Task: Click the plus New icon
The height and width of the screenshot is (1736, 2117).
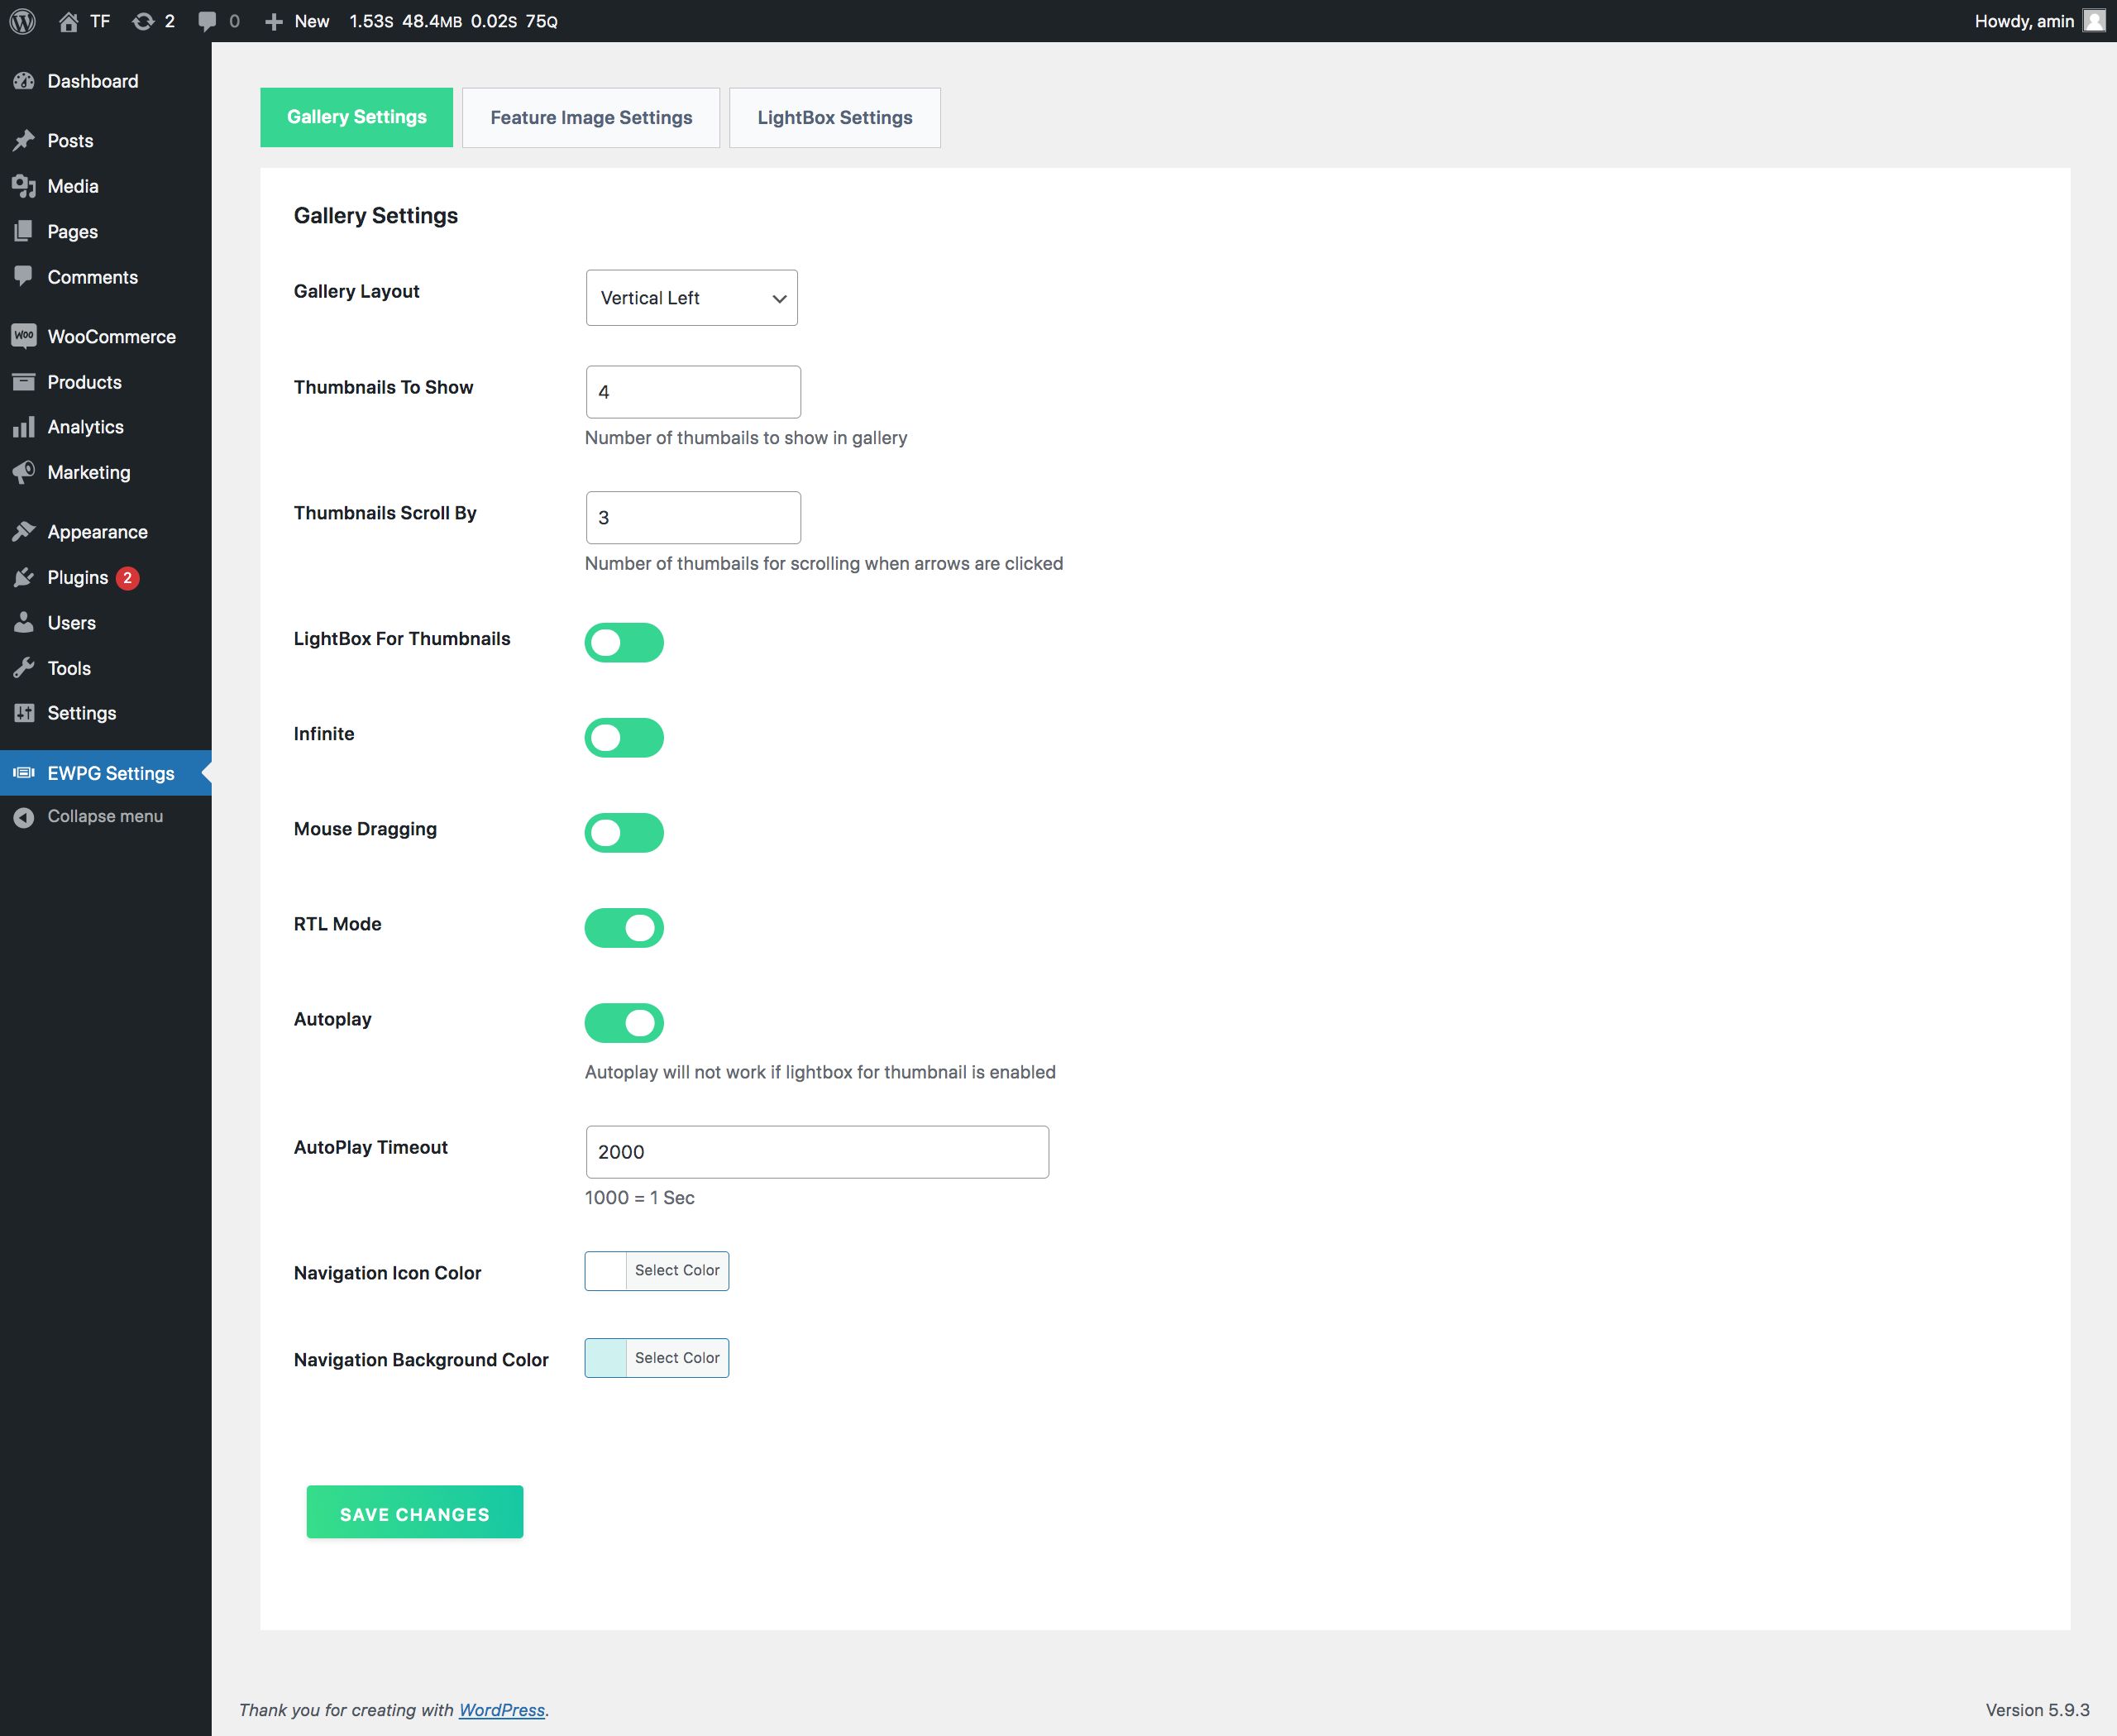Action: click(x=273, y=21)
